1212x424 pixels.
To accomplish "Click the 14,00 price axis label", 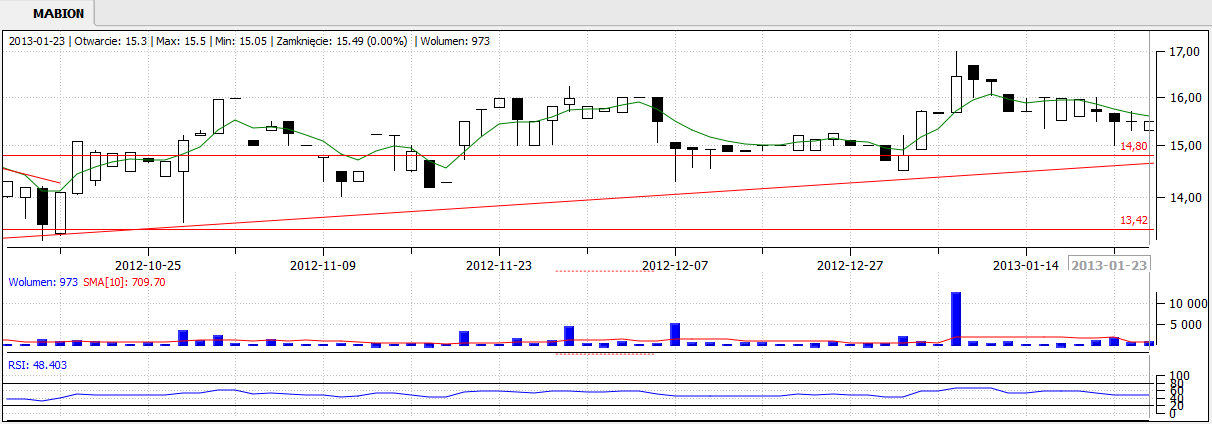I will (x=1184, y=198).
